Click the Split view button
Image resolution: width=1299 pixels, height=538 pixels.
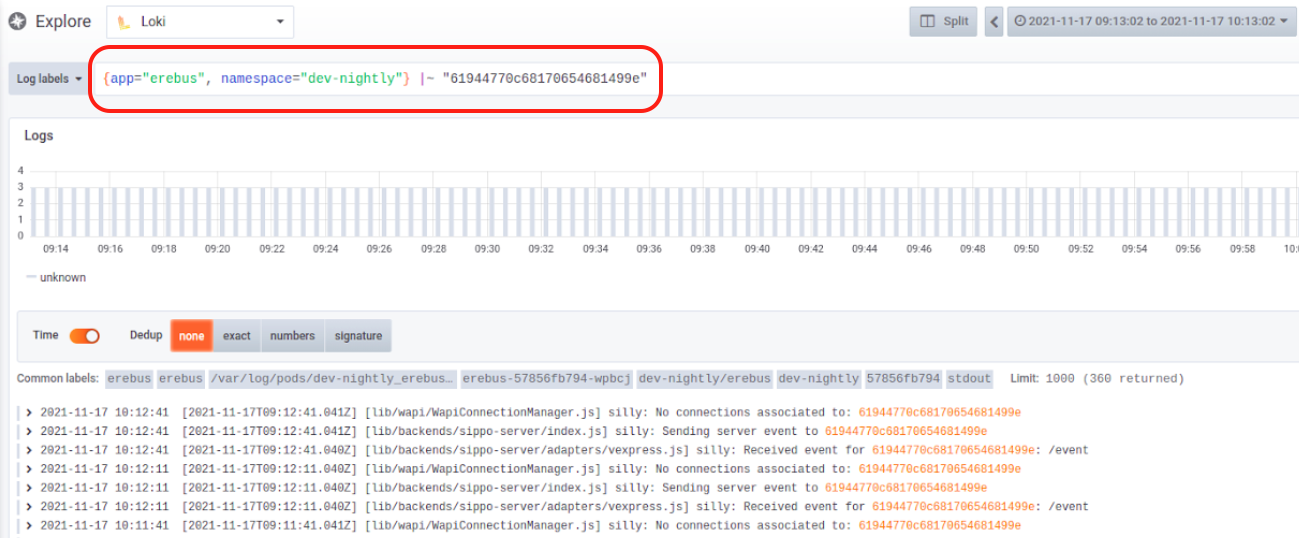(x=943, y=21)
